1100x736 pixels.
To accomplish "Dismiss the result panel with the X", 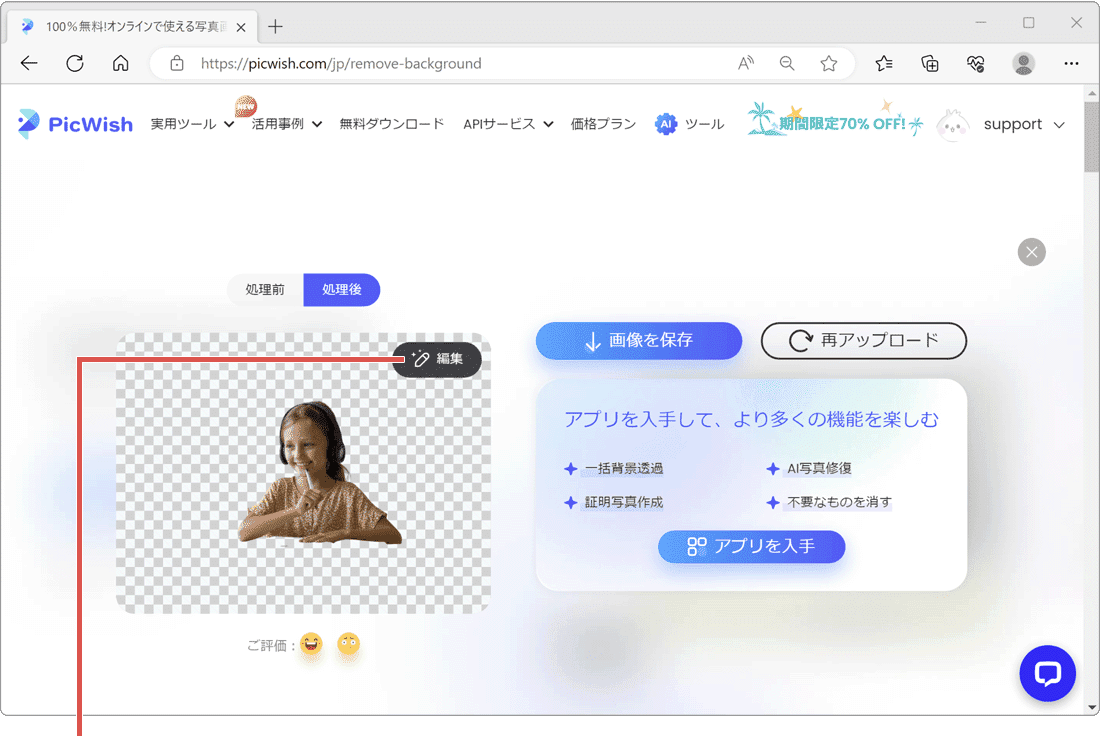I will (1031, 252).
